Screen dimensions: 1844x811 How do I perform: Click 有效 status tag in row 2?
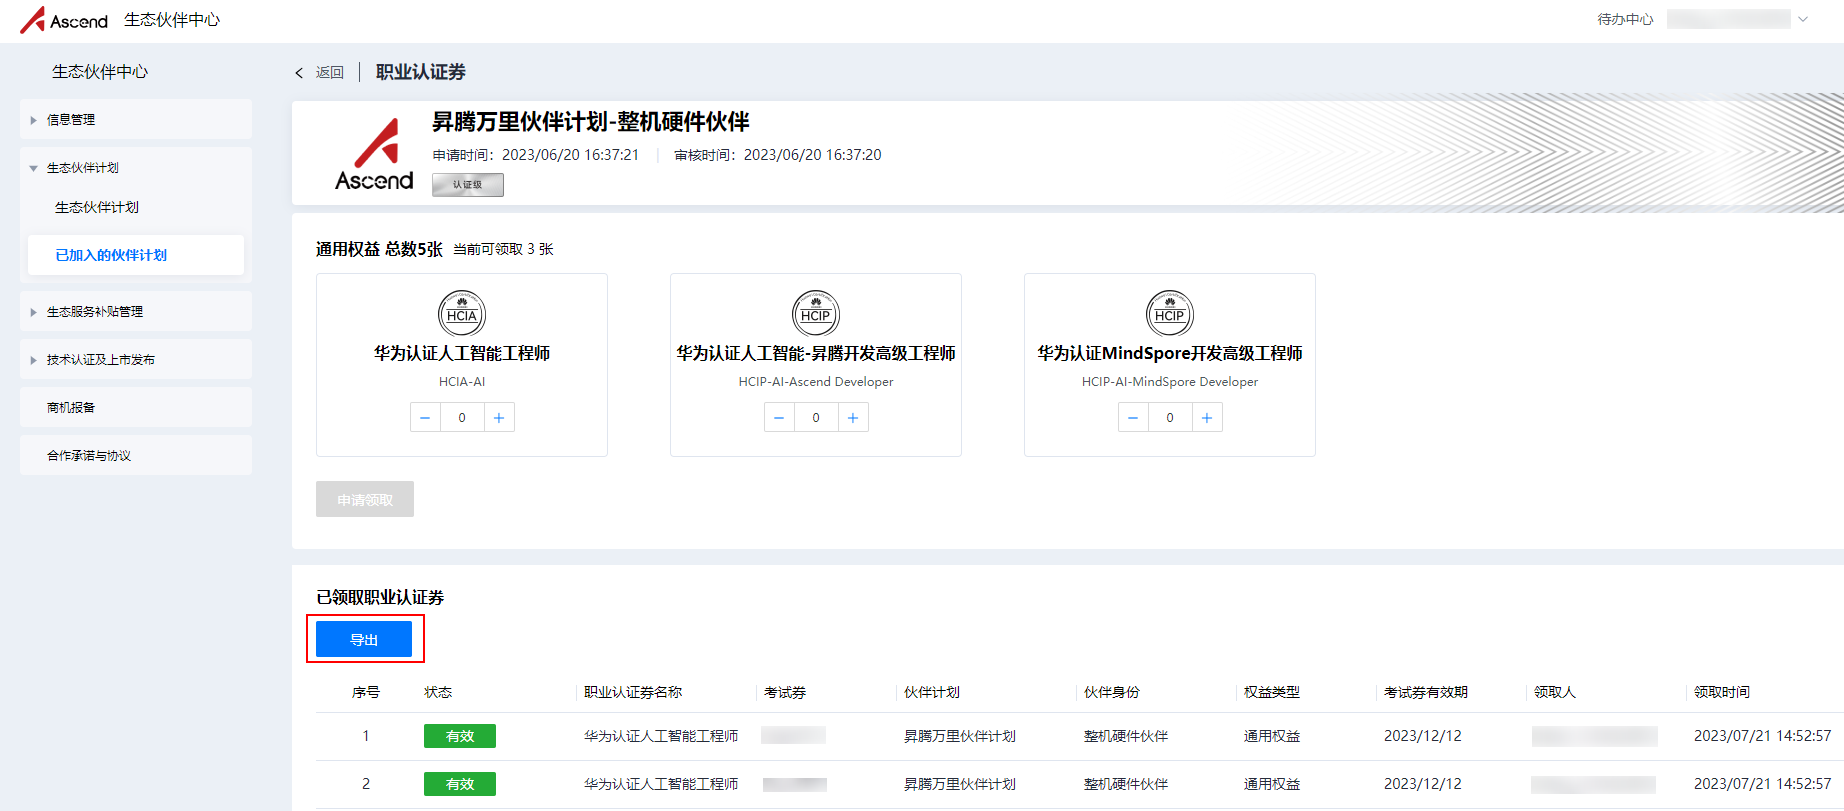pos(460,784)
